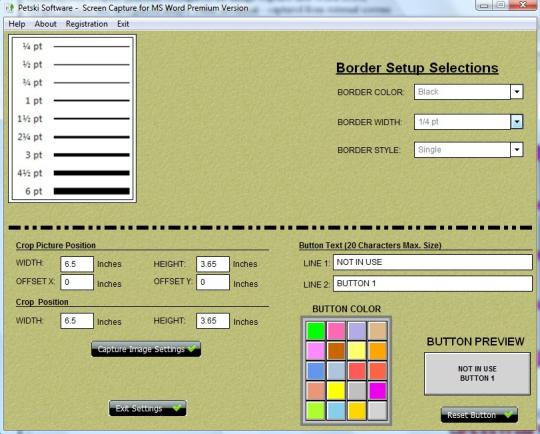Click the Crop Picture Position WIDTH field
540x434 pixels.
pyautogui.click(x=77, y=264)
